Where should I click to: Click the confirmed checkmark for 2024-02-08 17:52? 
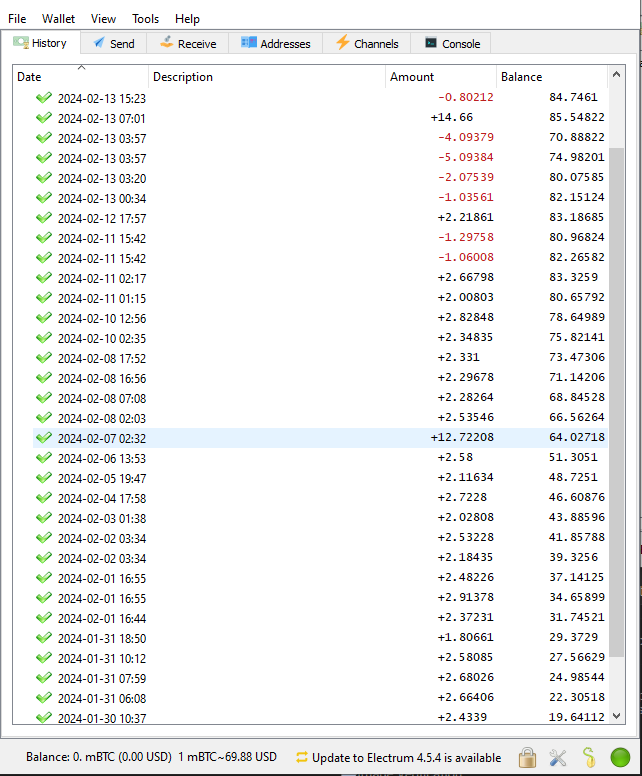(44, 358)
